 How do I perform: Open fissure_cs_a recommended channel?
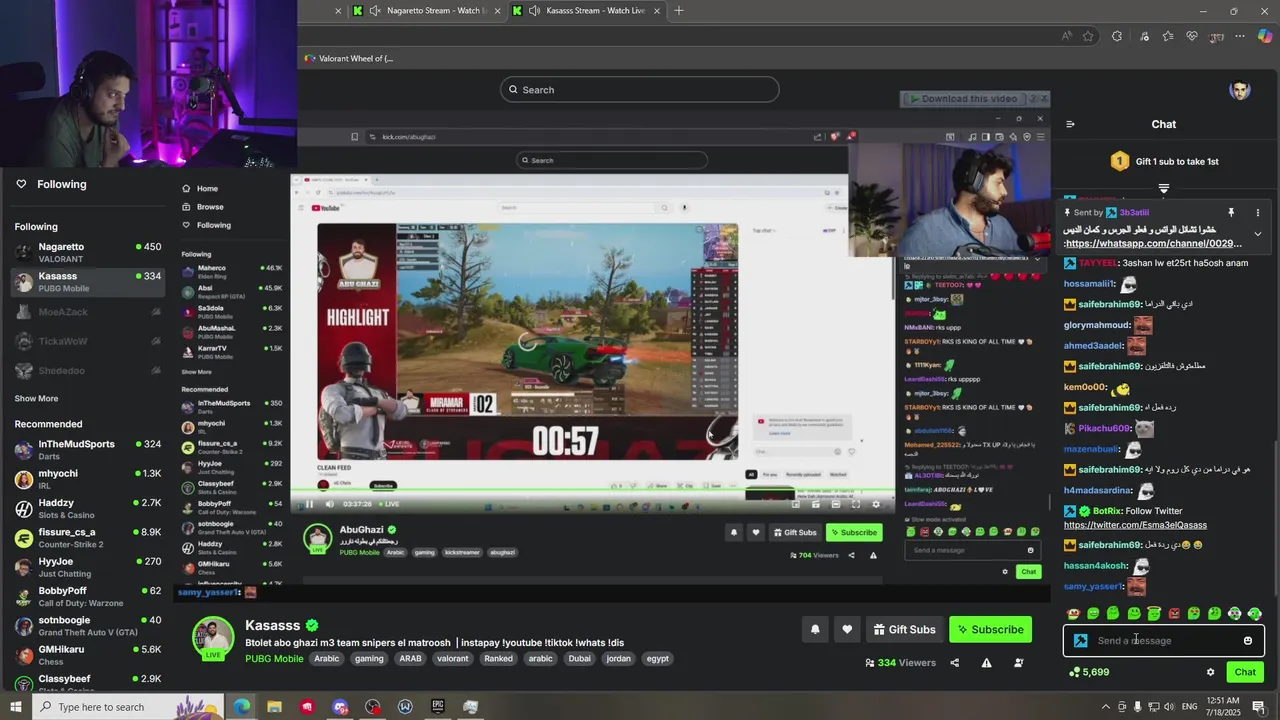click(88, 538)
